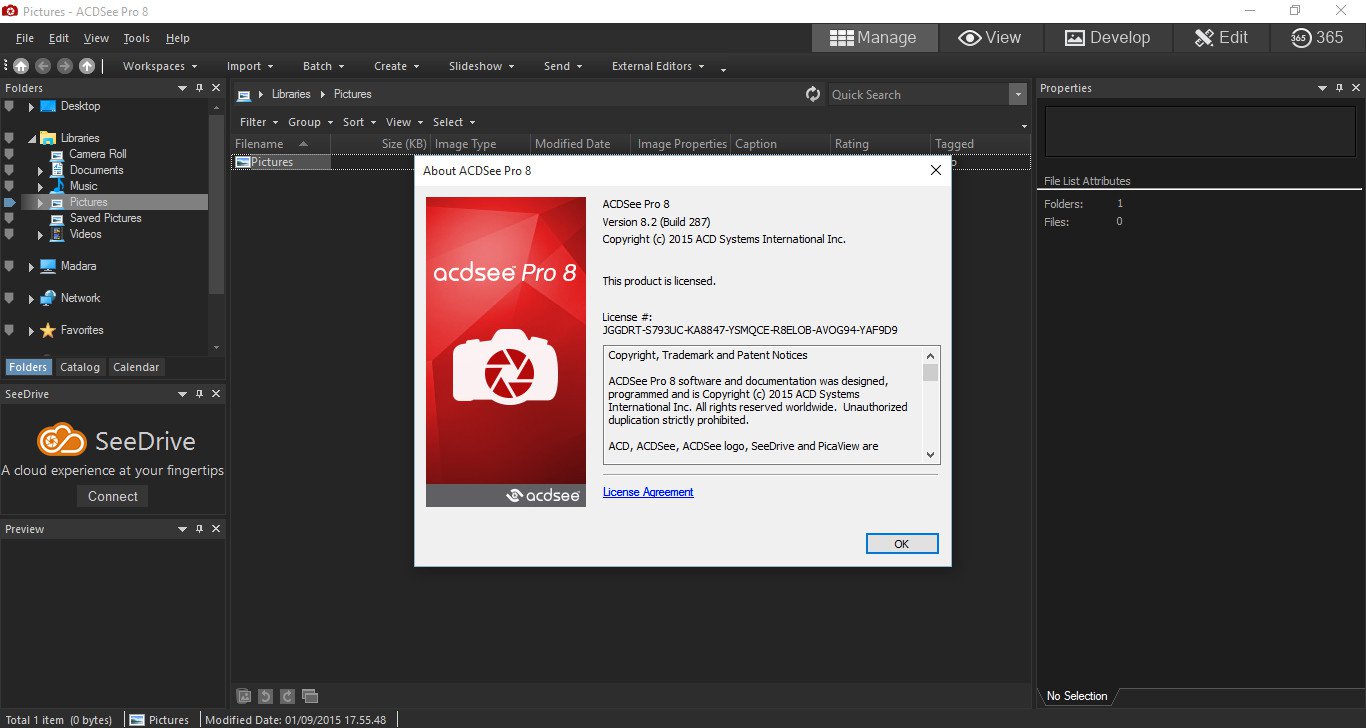The image size is (1366, 728).
Task: Toggle Easy-Select marker for Documents
Action: point(9,170)
